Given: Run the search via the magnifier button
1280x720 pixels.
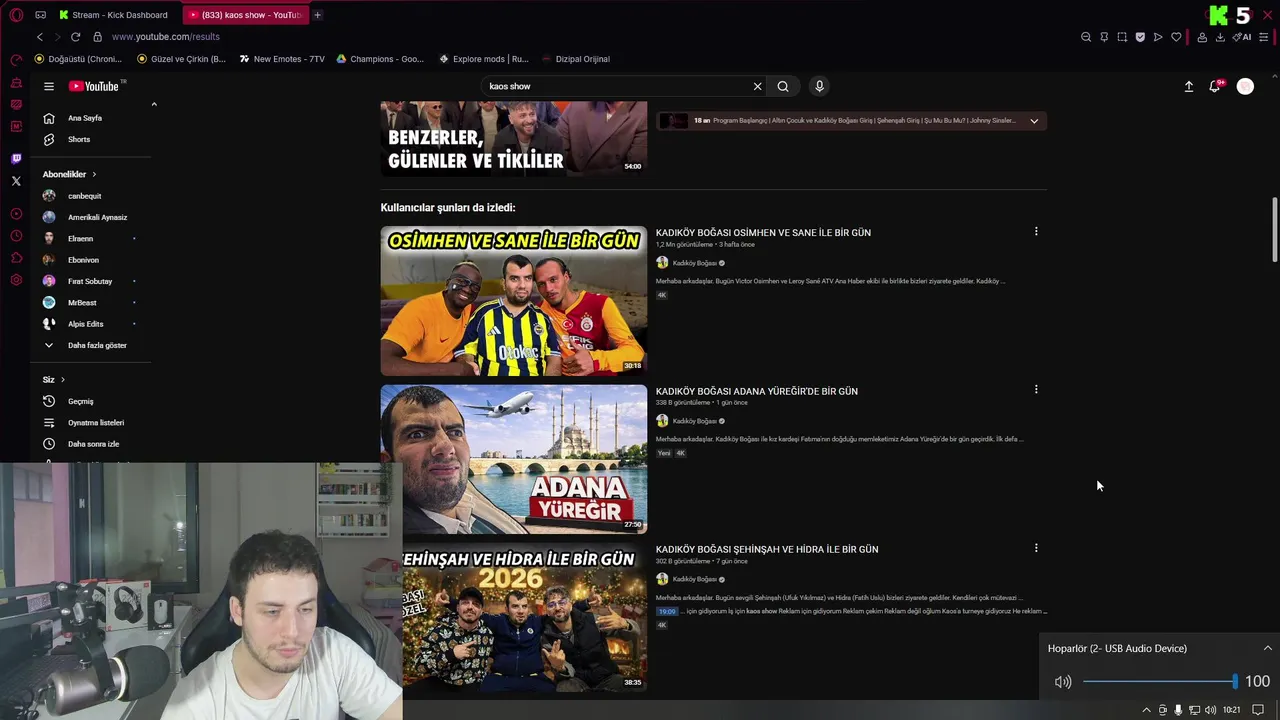Looking at the screenshot, I should [783, 86].
